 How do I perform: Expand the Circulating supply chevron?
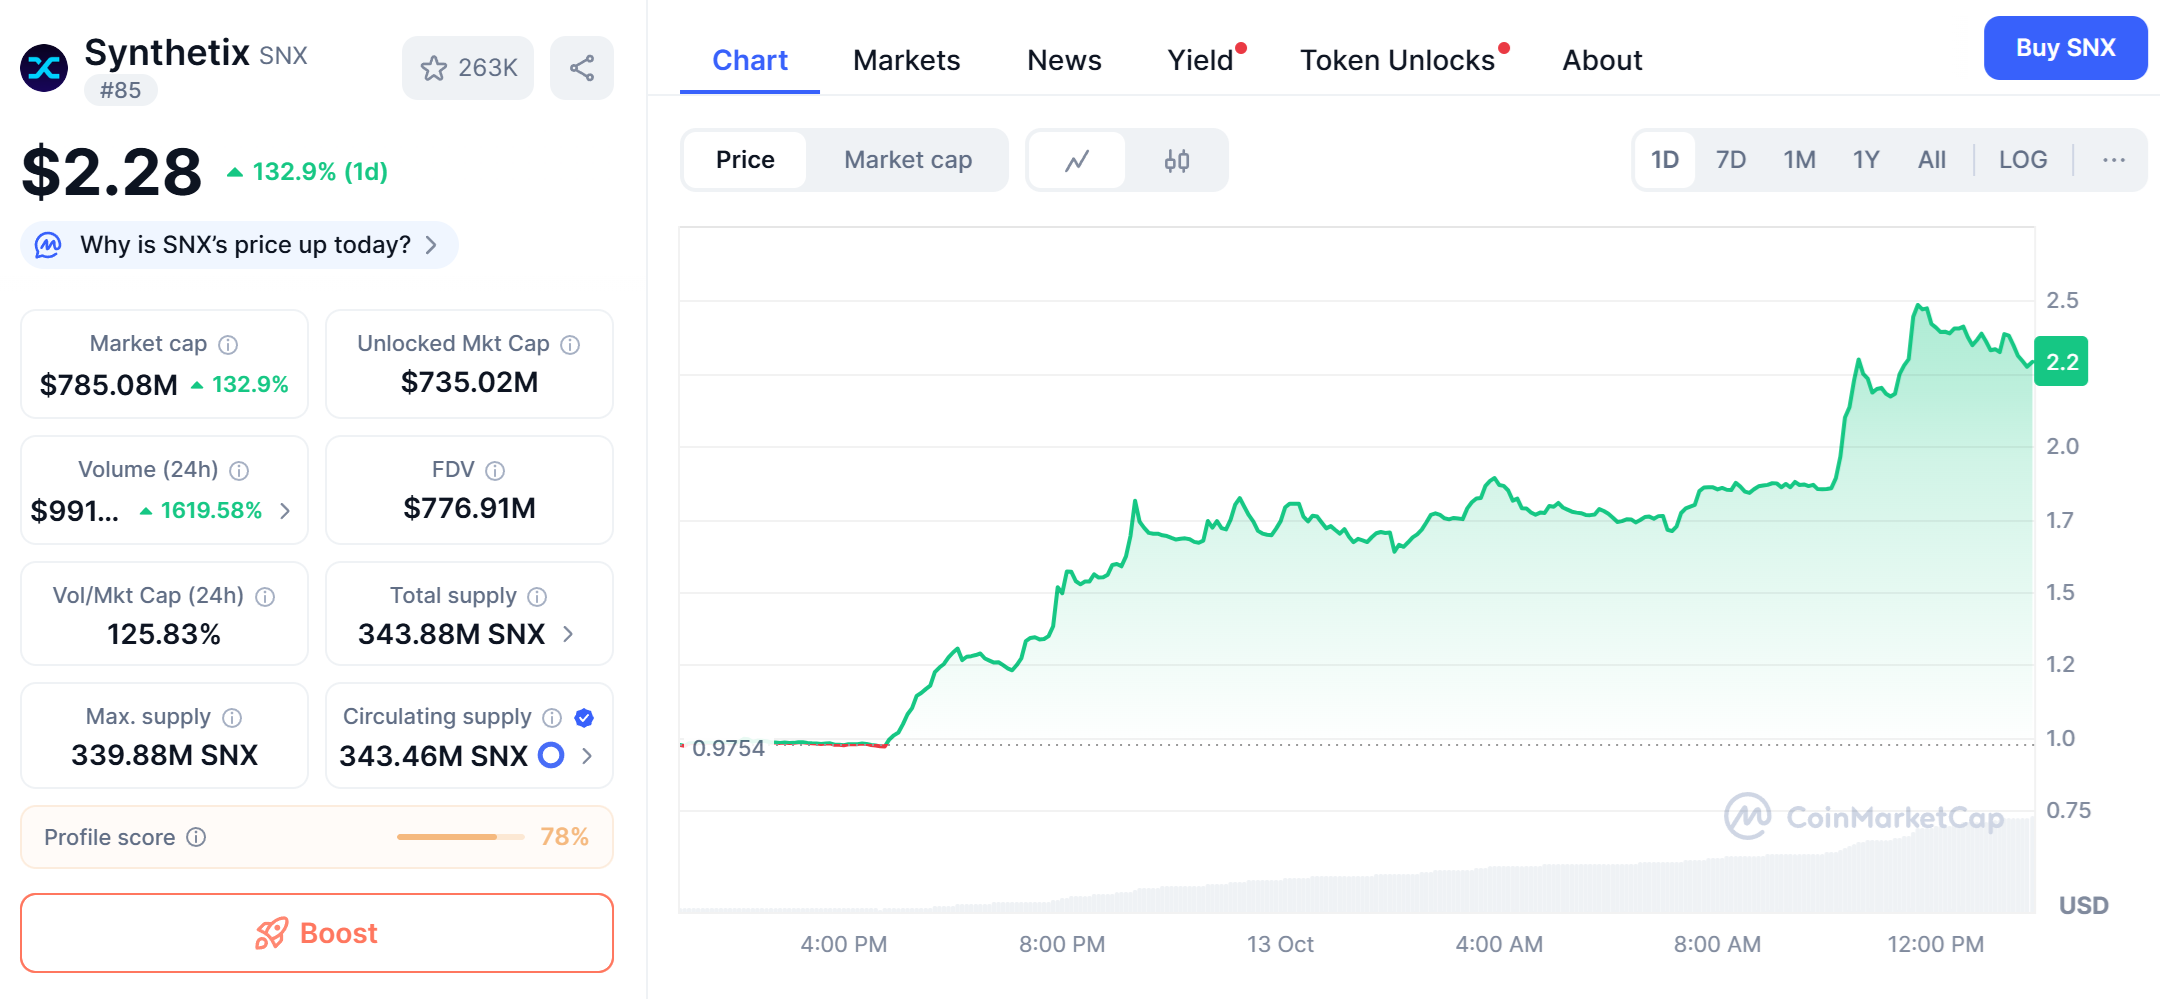click(x=587, y=756)
